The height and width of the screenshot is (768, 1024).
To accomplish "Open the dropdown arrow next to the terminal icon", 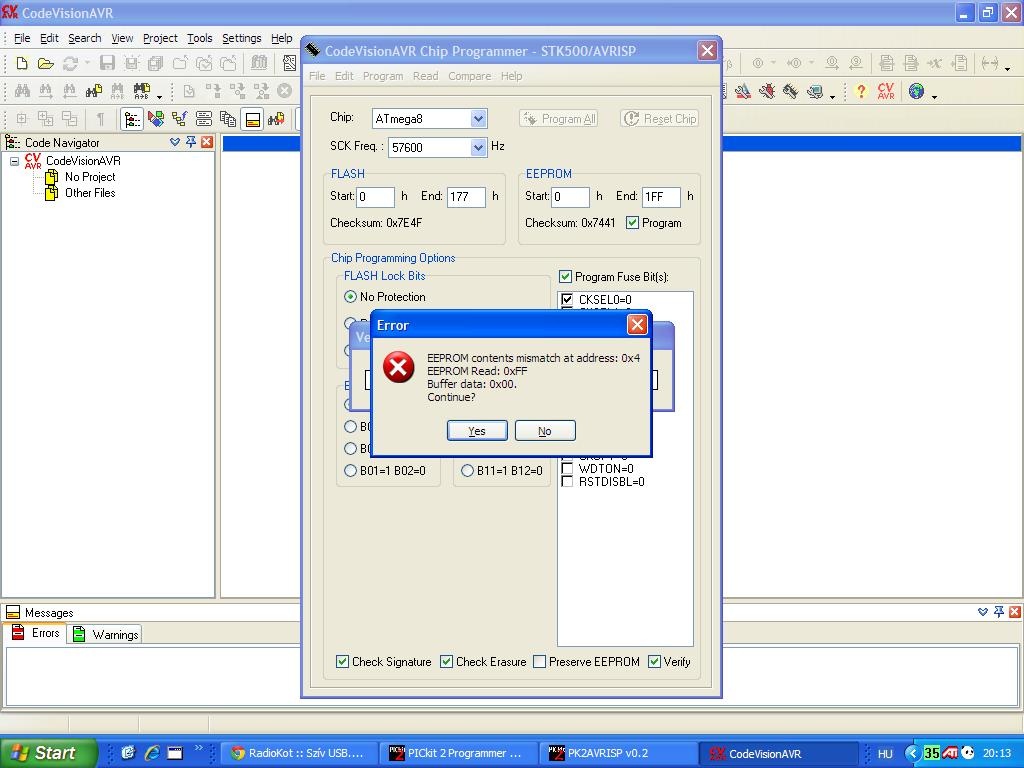I will (833, 97).
